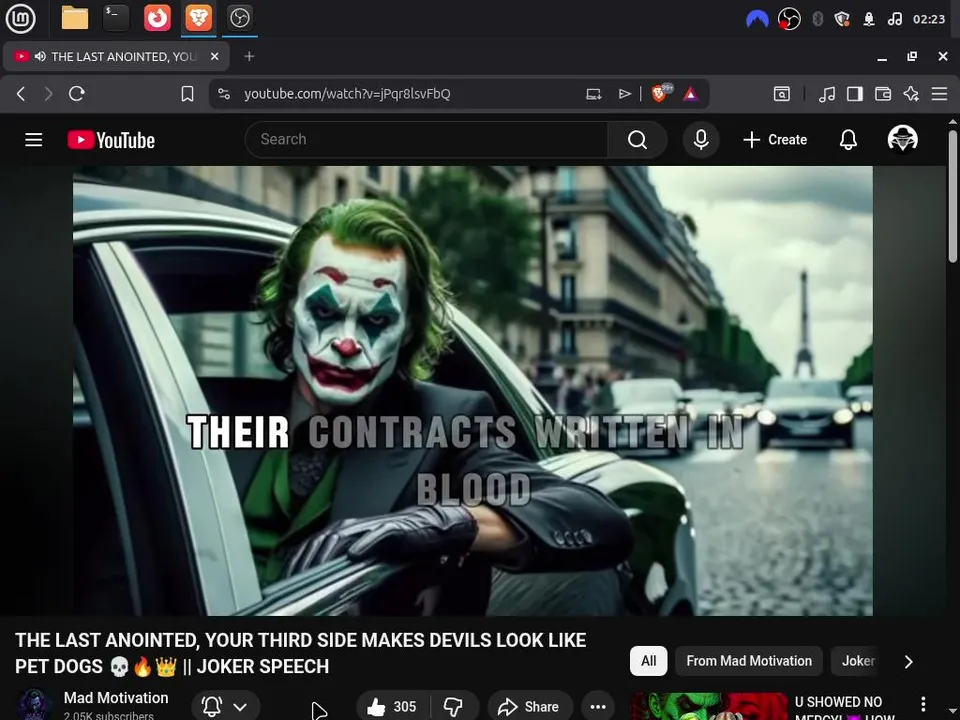Go to YouTube home via the logo
Screen dimensions: 960x720
click(111, 140)
